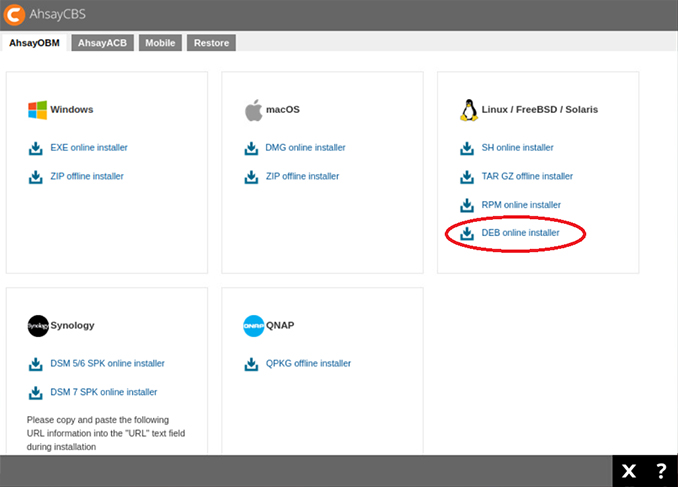Click the Synology logo icon
Screen dimensions: 678x487
click(38, 326)
